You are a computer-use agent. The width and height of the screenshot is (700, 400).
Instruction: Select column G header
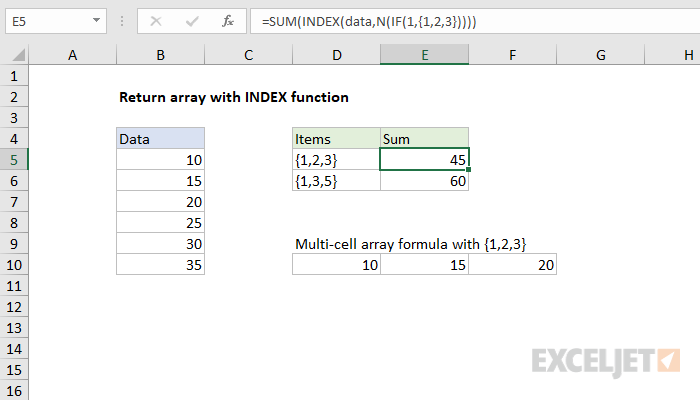(x=600, y=54)
